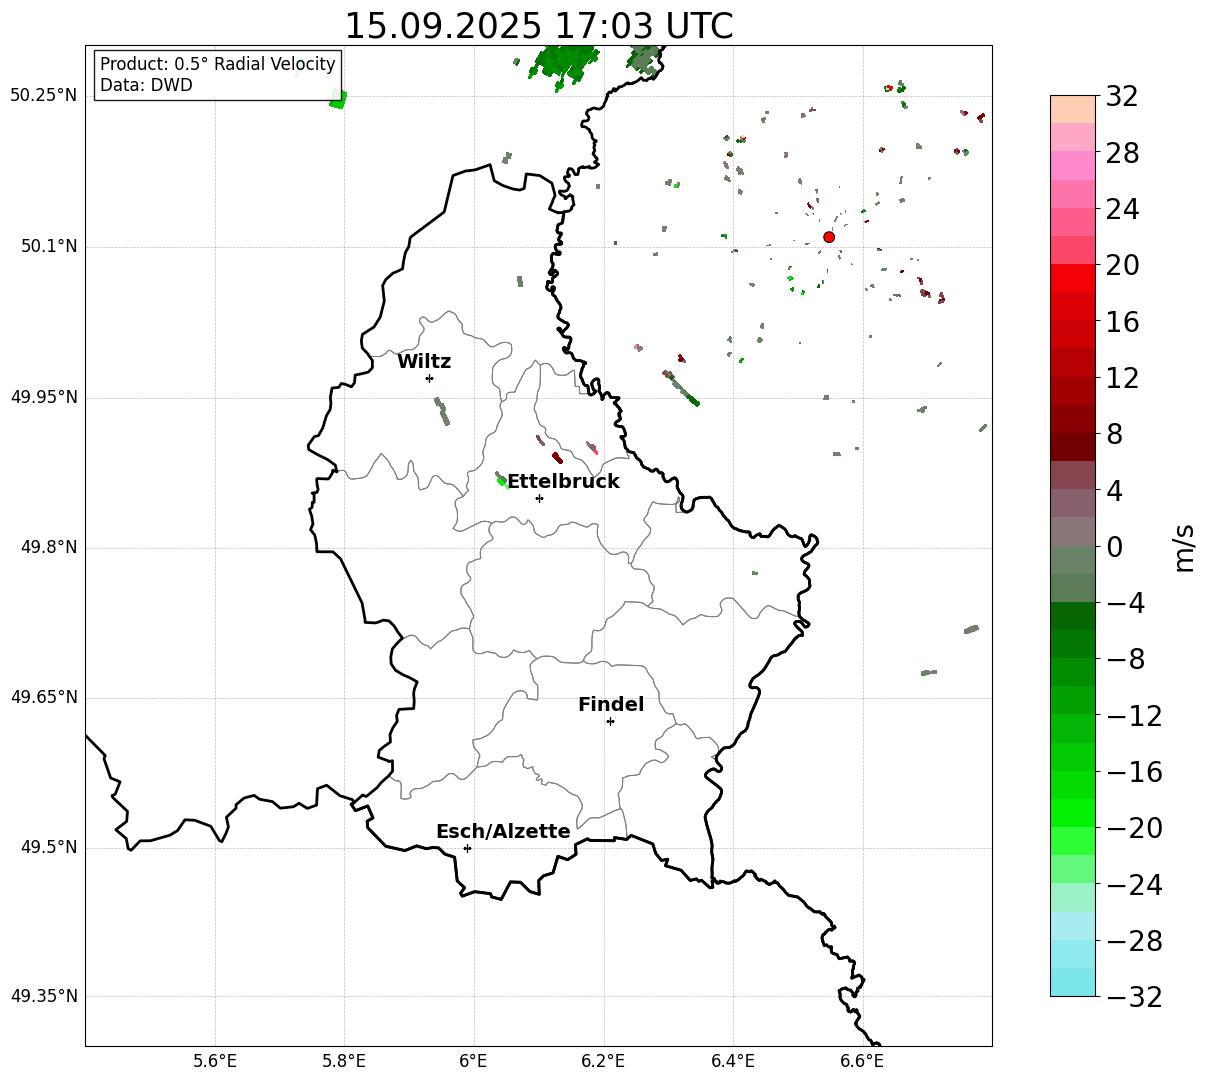Click the bright red colorbar segment below 20
Image resolution: width=1207 pixels, height=1081 pixels.
click(x=1073, y=278)
